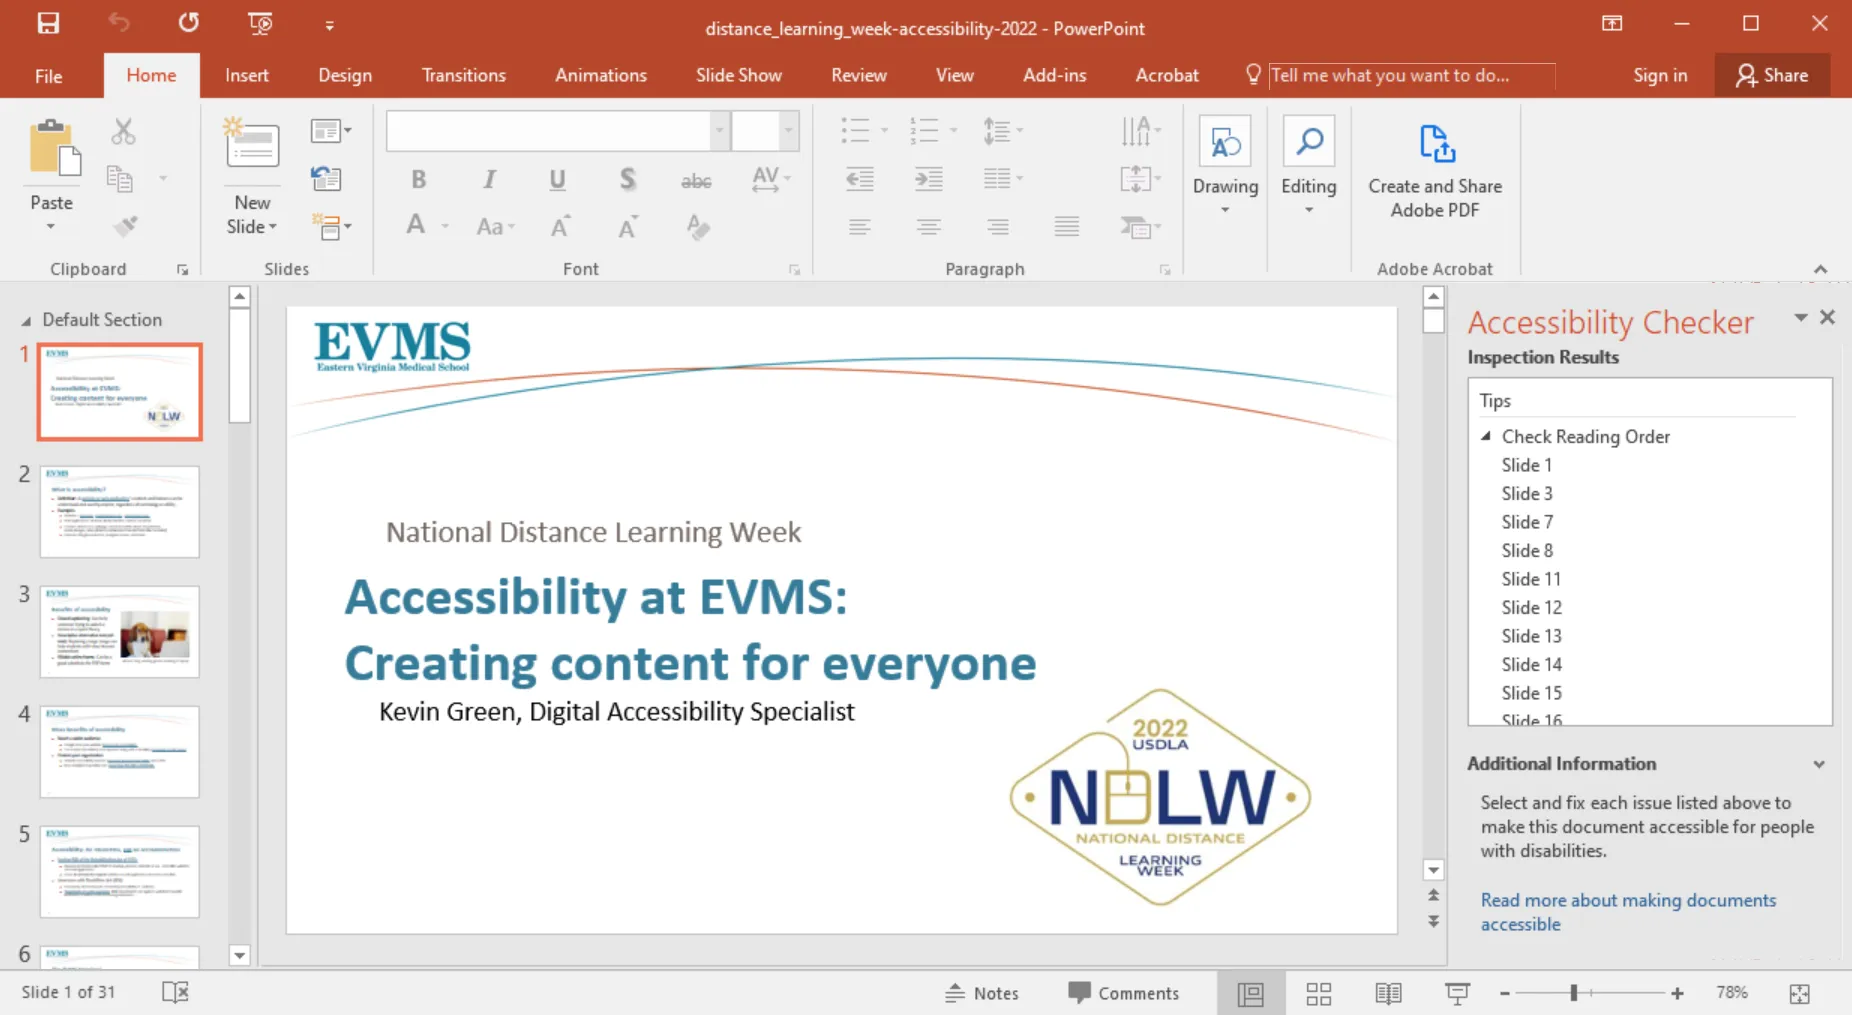Open the View tab
This screenshot has width=1852, height=1015.
pos(955,75)
